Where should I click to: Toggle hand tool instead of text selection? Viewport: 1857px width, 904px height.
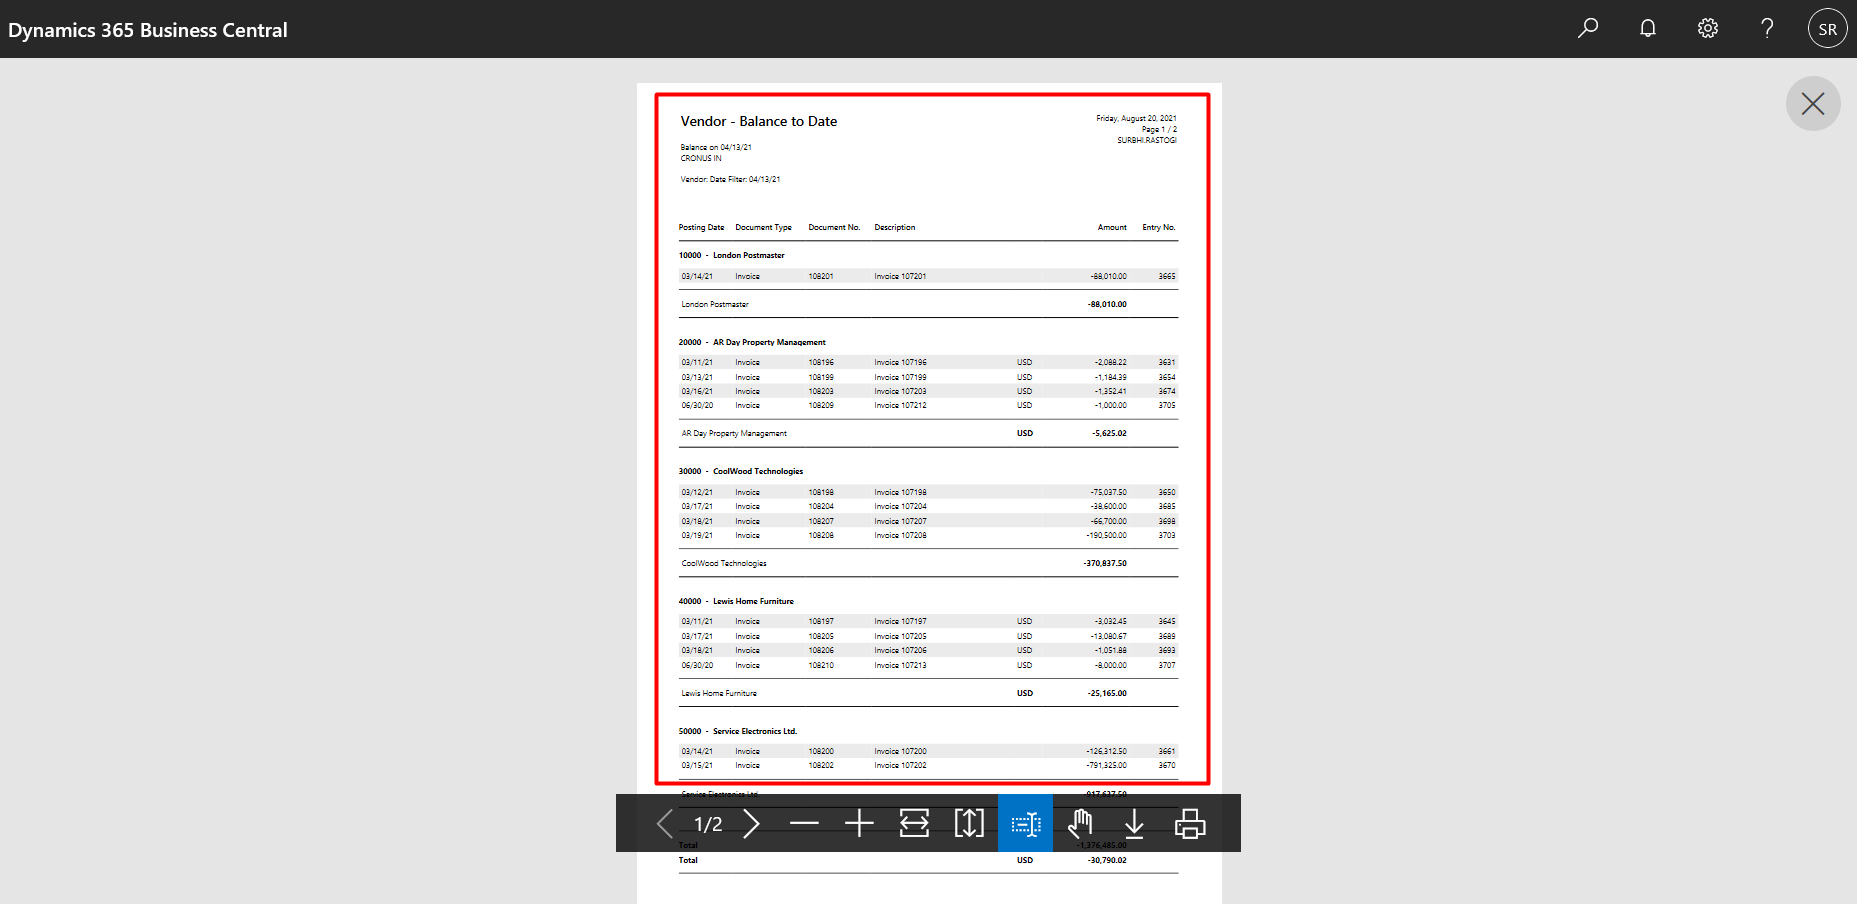(1081, 823)
